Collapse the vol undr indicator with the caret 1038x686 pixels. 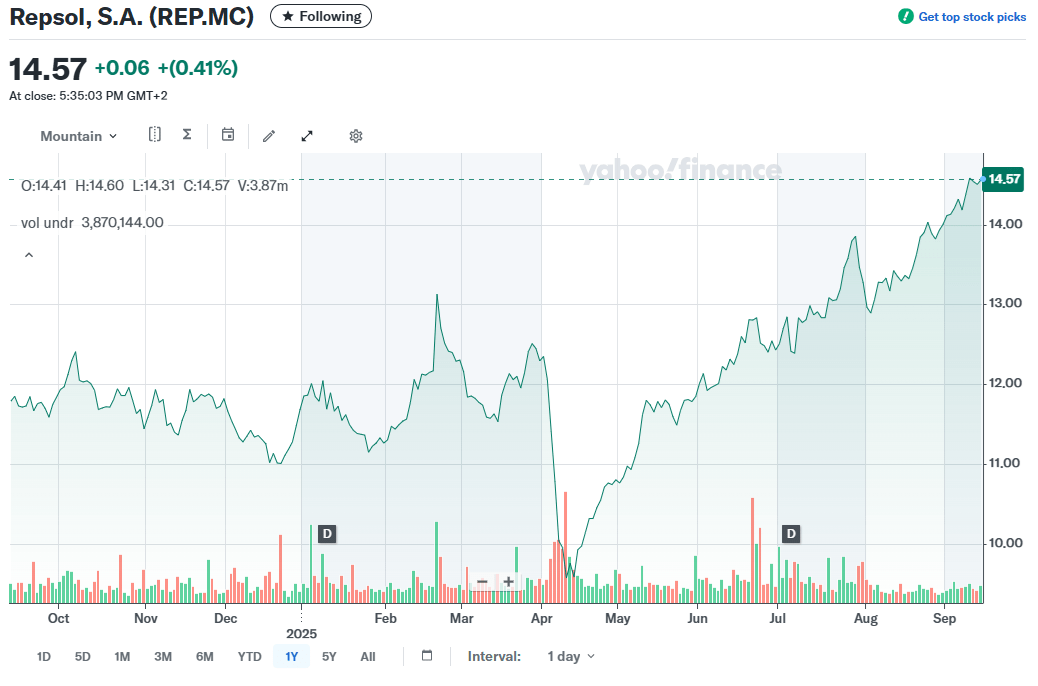29,254
